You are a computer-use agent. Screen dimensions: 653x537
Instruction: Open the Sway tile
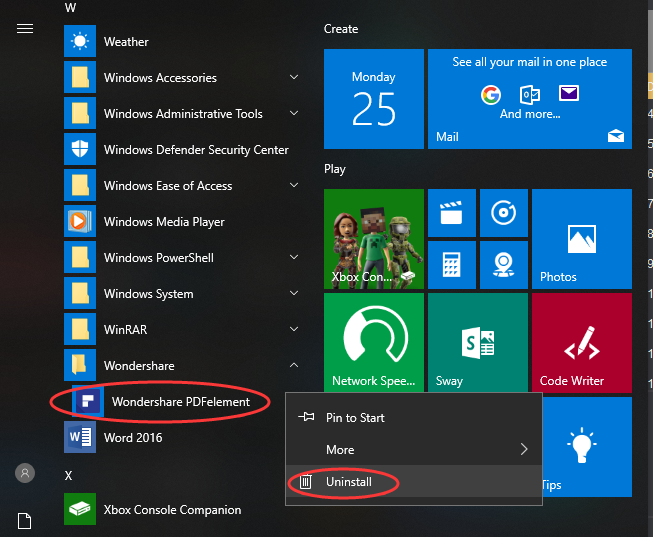click(478, 342)
